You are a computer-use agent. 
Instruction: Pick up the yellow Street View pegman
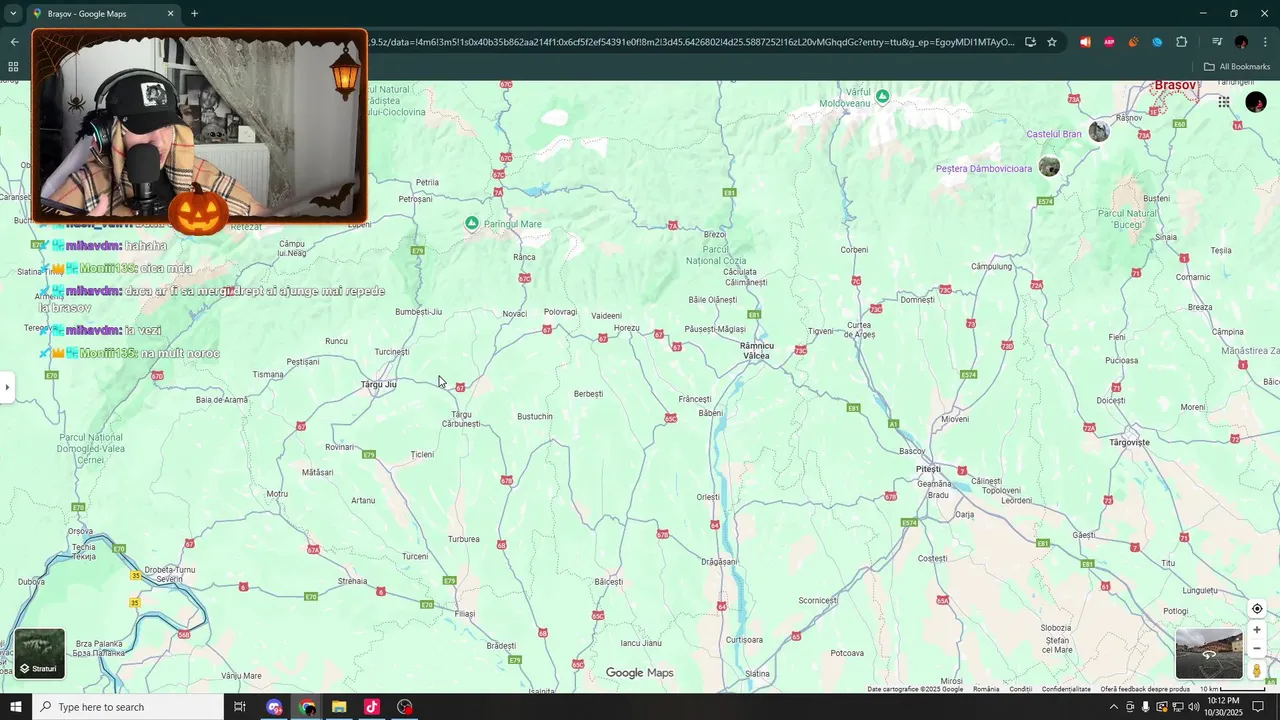coord(1257,671)
